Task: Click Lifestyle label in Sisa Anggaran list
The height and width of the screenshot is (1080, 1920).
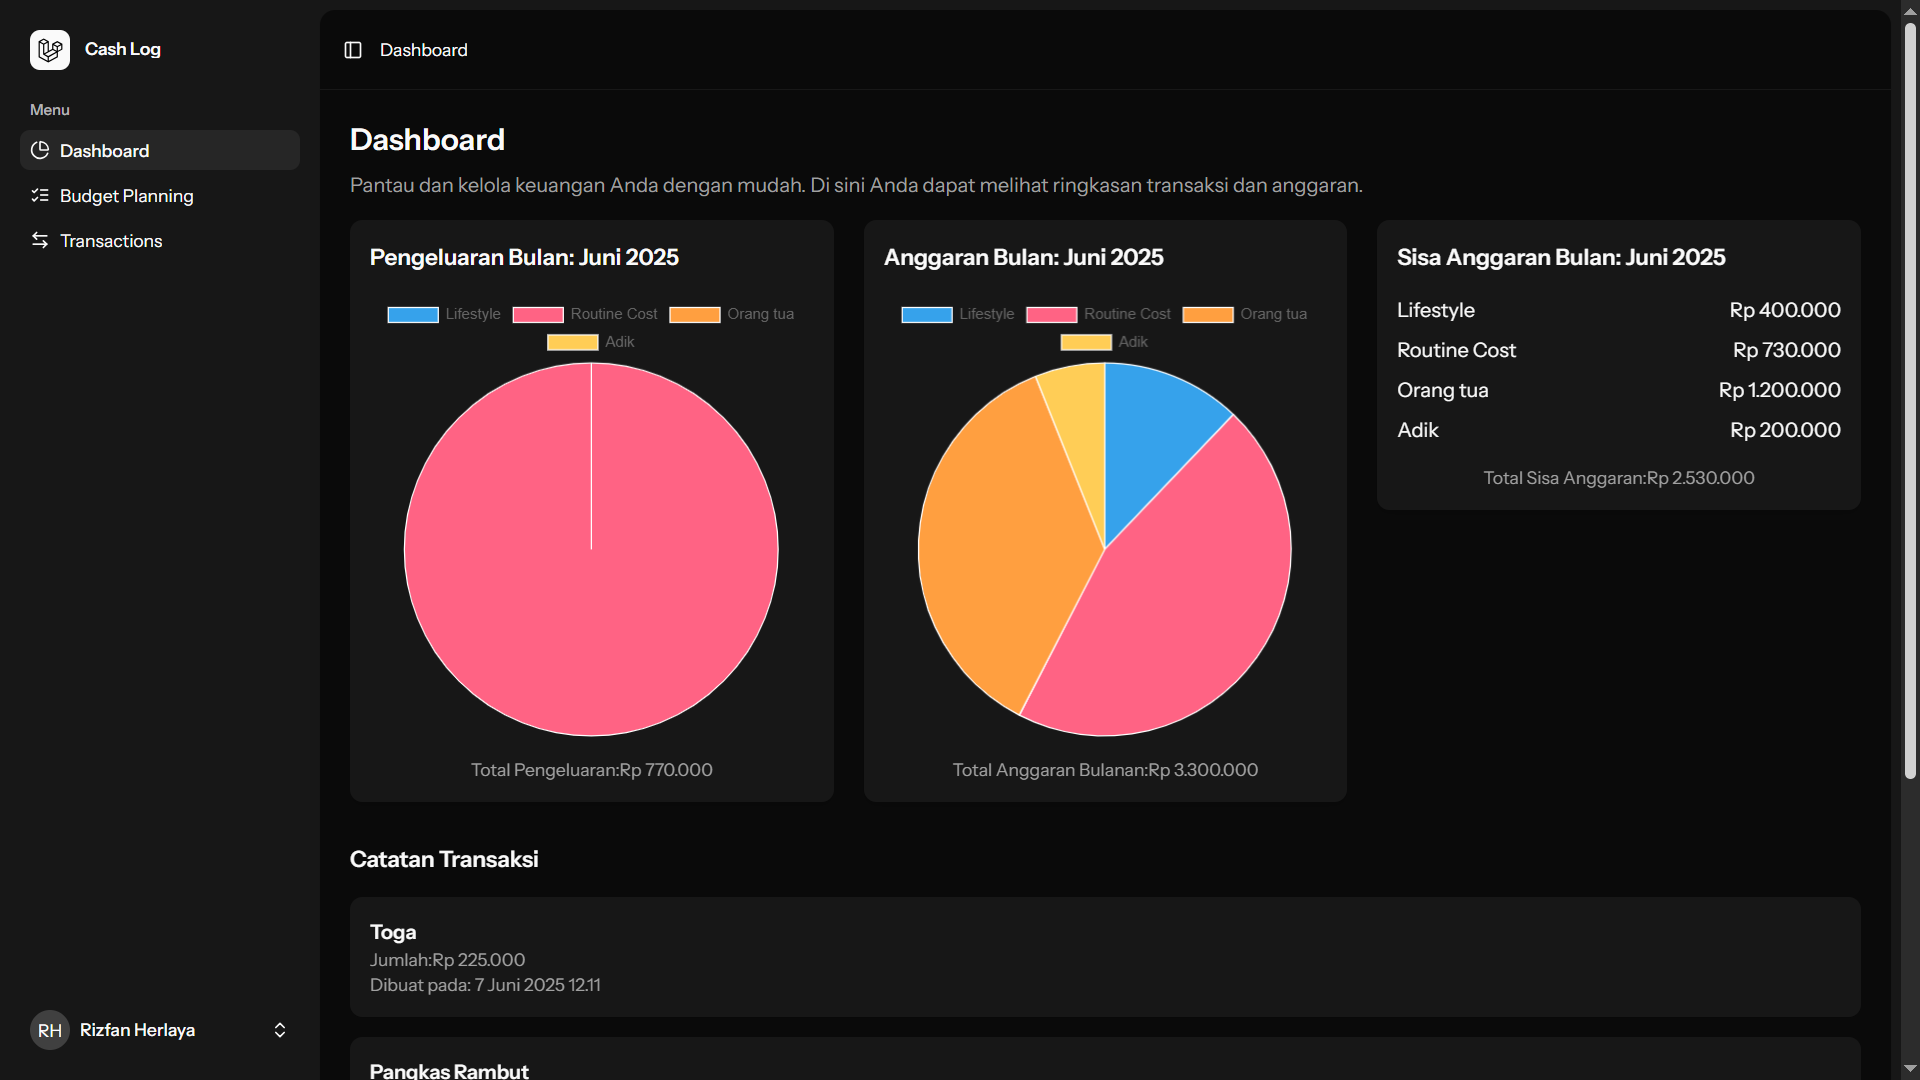Action: [x=1435, y=310]
